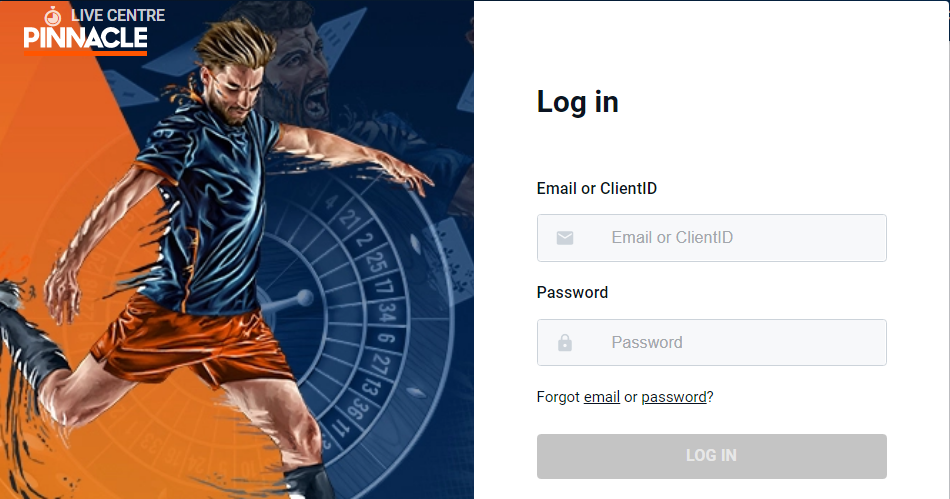
Task: Open the forgot email link
Action: [x=602, y=397]
